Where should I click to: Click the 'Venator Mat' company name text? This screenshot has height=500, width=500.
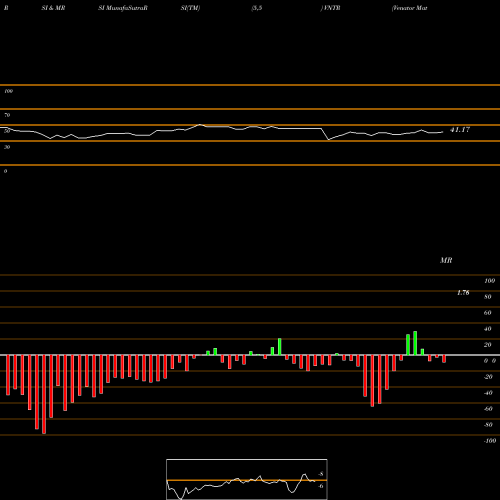tap(410, 8)
